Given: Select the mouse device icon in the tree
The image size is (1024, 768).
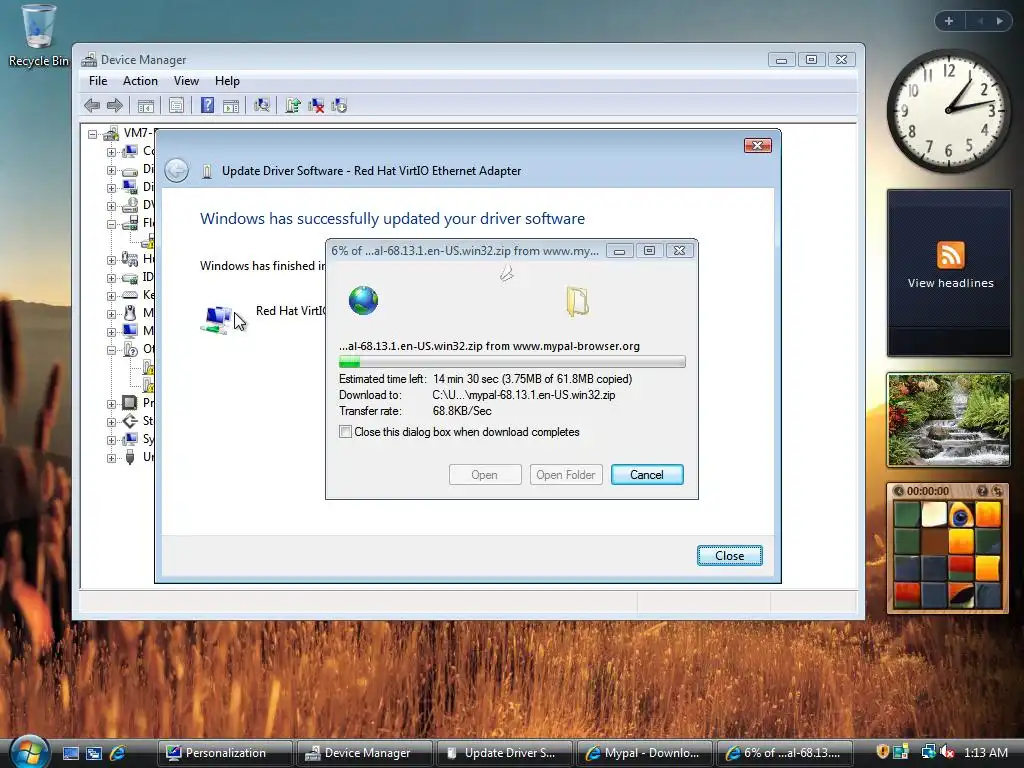Looking at the screenshot, I should point(130,313).
